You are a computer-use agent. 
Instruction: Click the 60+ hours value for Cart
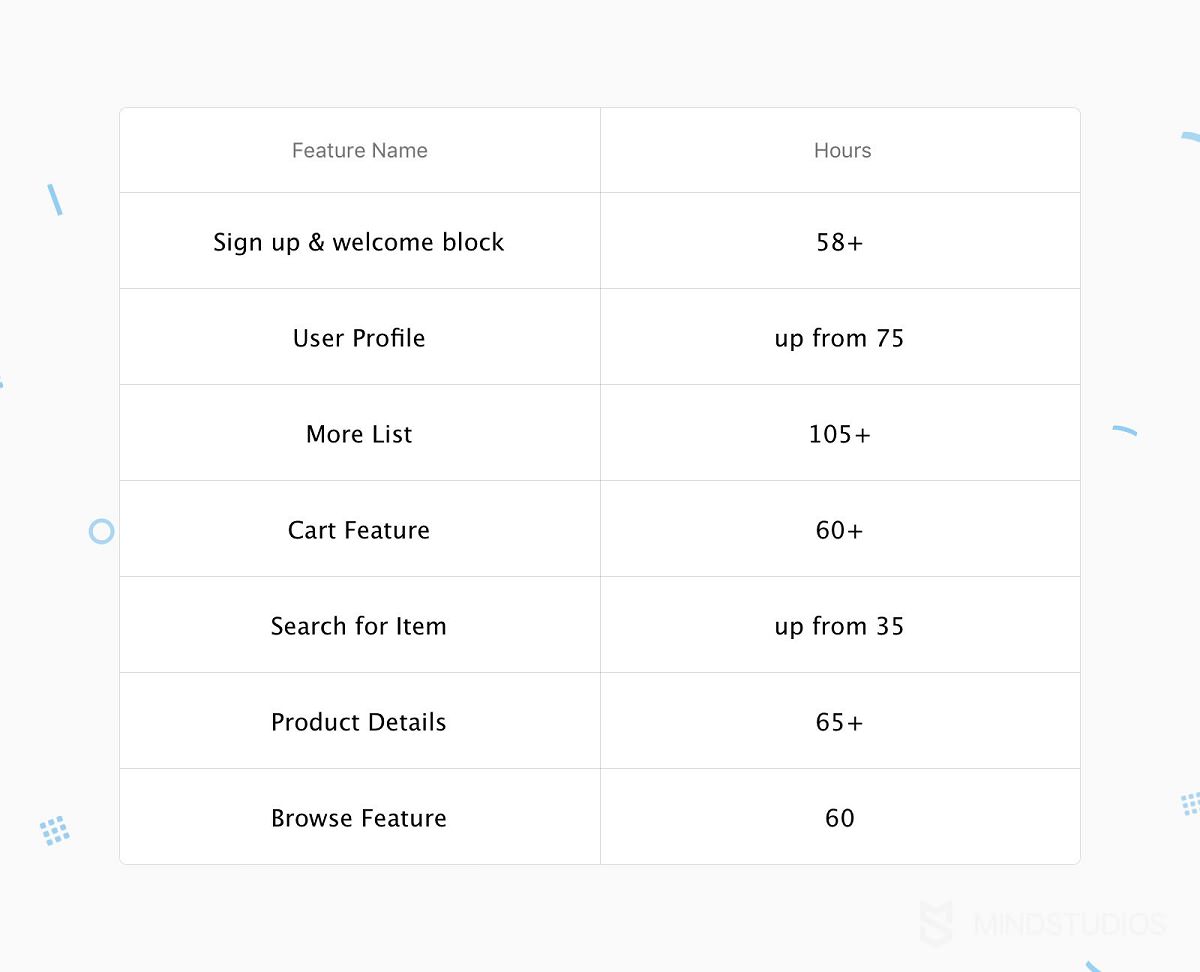pos(839,530)
